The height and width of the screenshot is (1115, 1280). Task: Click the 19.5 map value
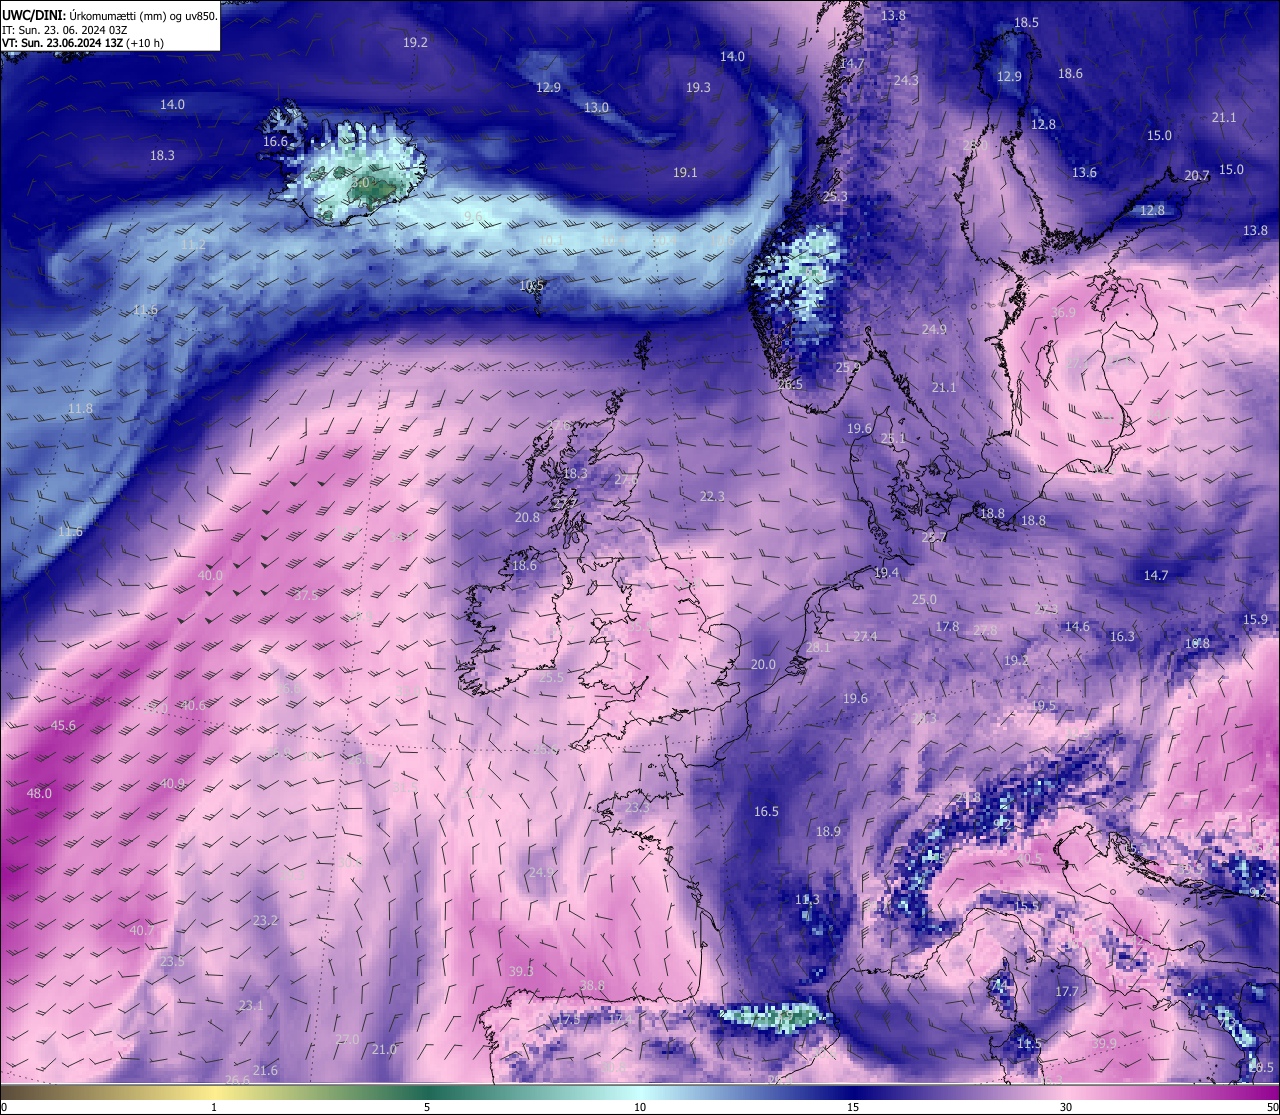(1043, 705)
